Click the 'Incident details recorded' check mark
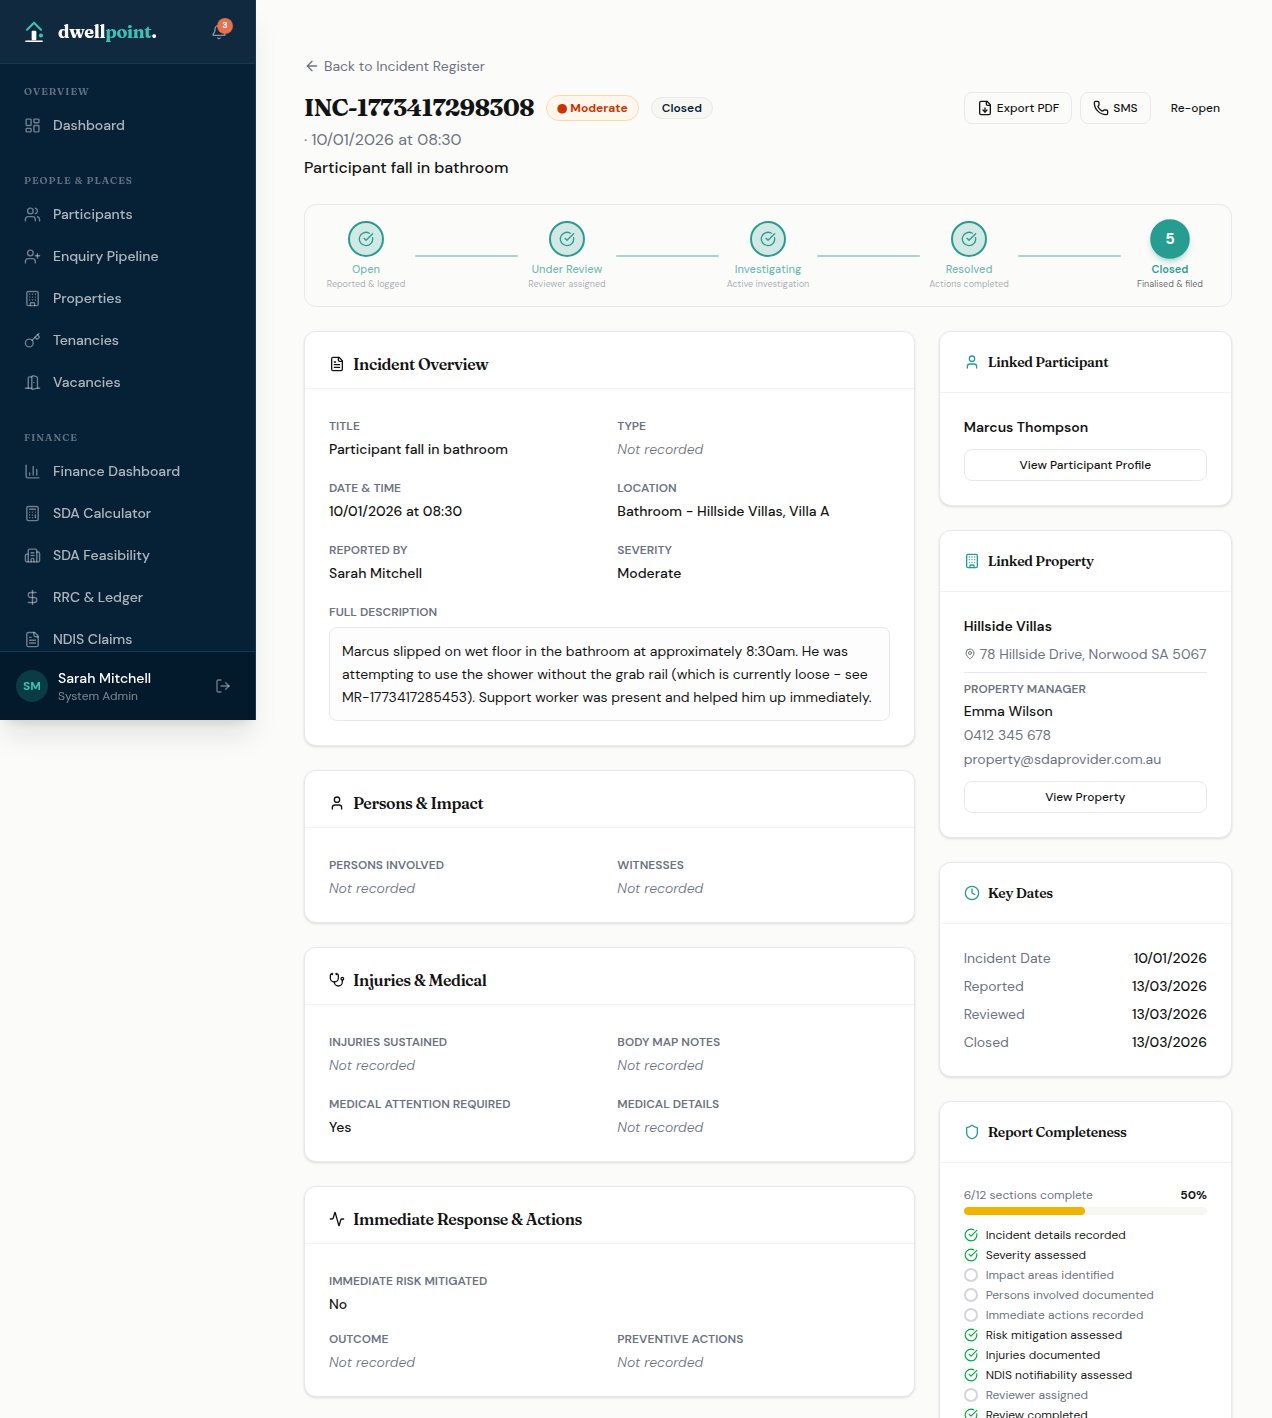 click(971, 1235)
